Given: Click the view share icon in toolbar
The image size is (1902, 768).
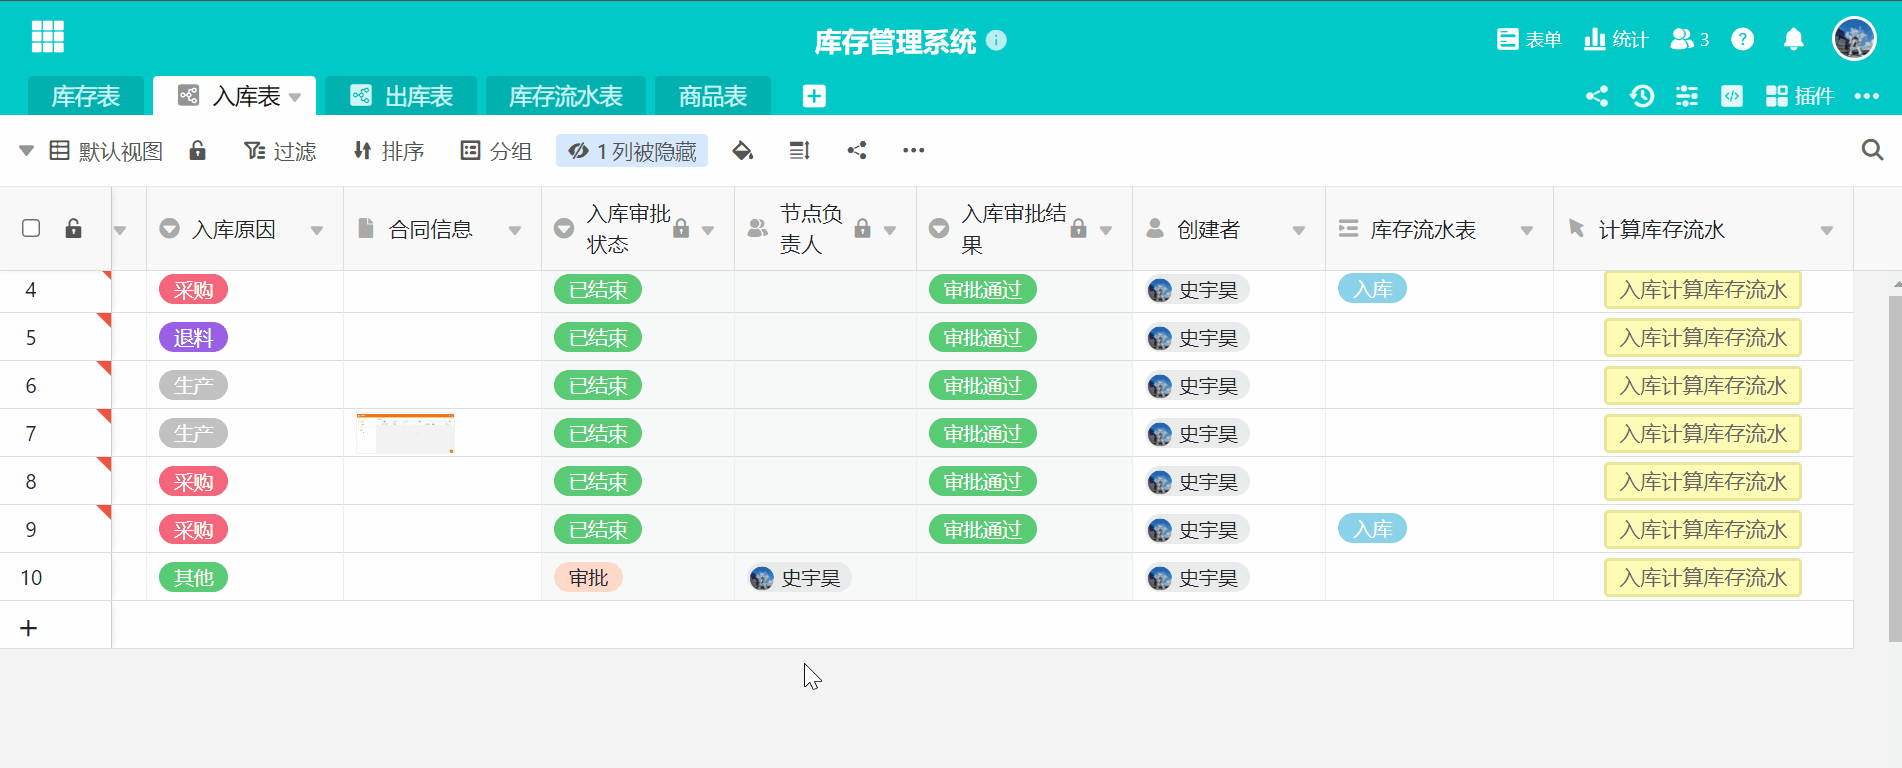Looking at the screenshot, I should point(857,150).
